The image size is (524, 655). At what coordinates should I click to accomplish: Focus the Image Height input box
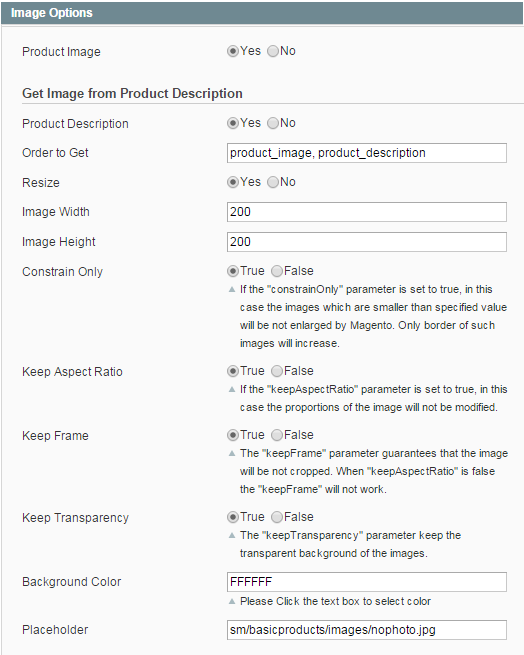point(367,242)
